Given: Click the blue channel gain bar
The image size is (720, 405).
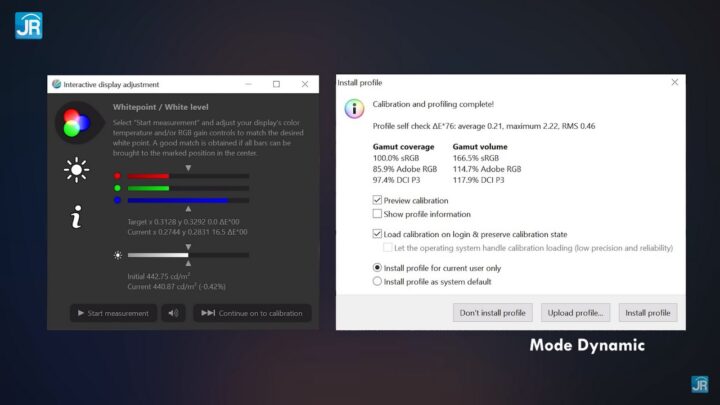Looking at the screenshot, I should [x=188, y=200].
